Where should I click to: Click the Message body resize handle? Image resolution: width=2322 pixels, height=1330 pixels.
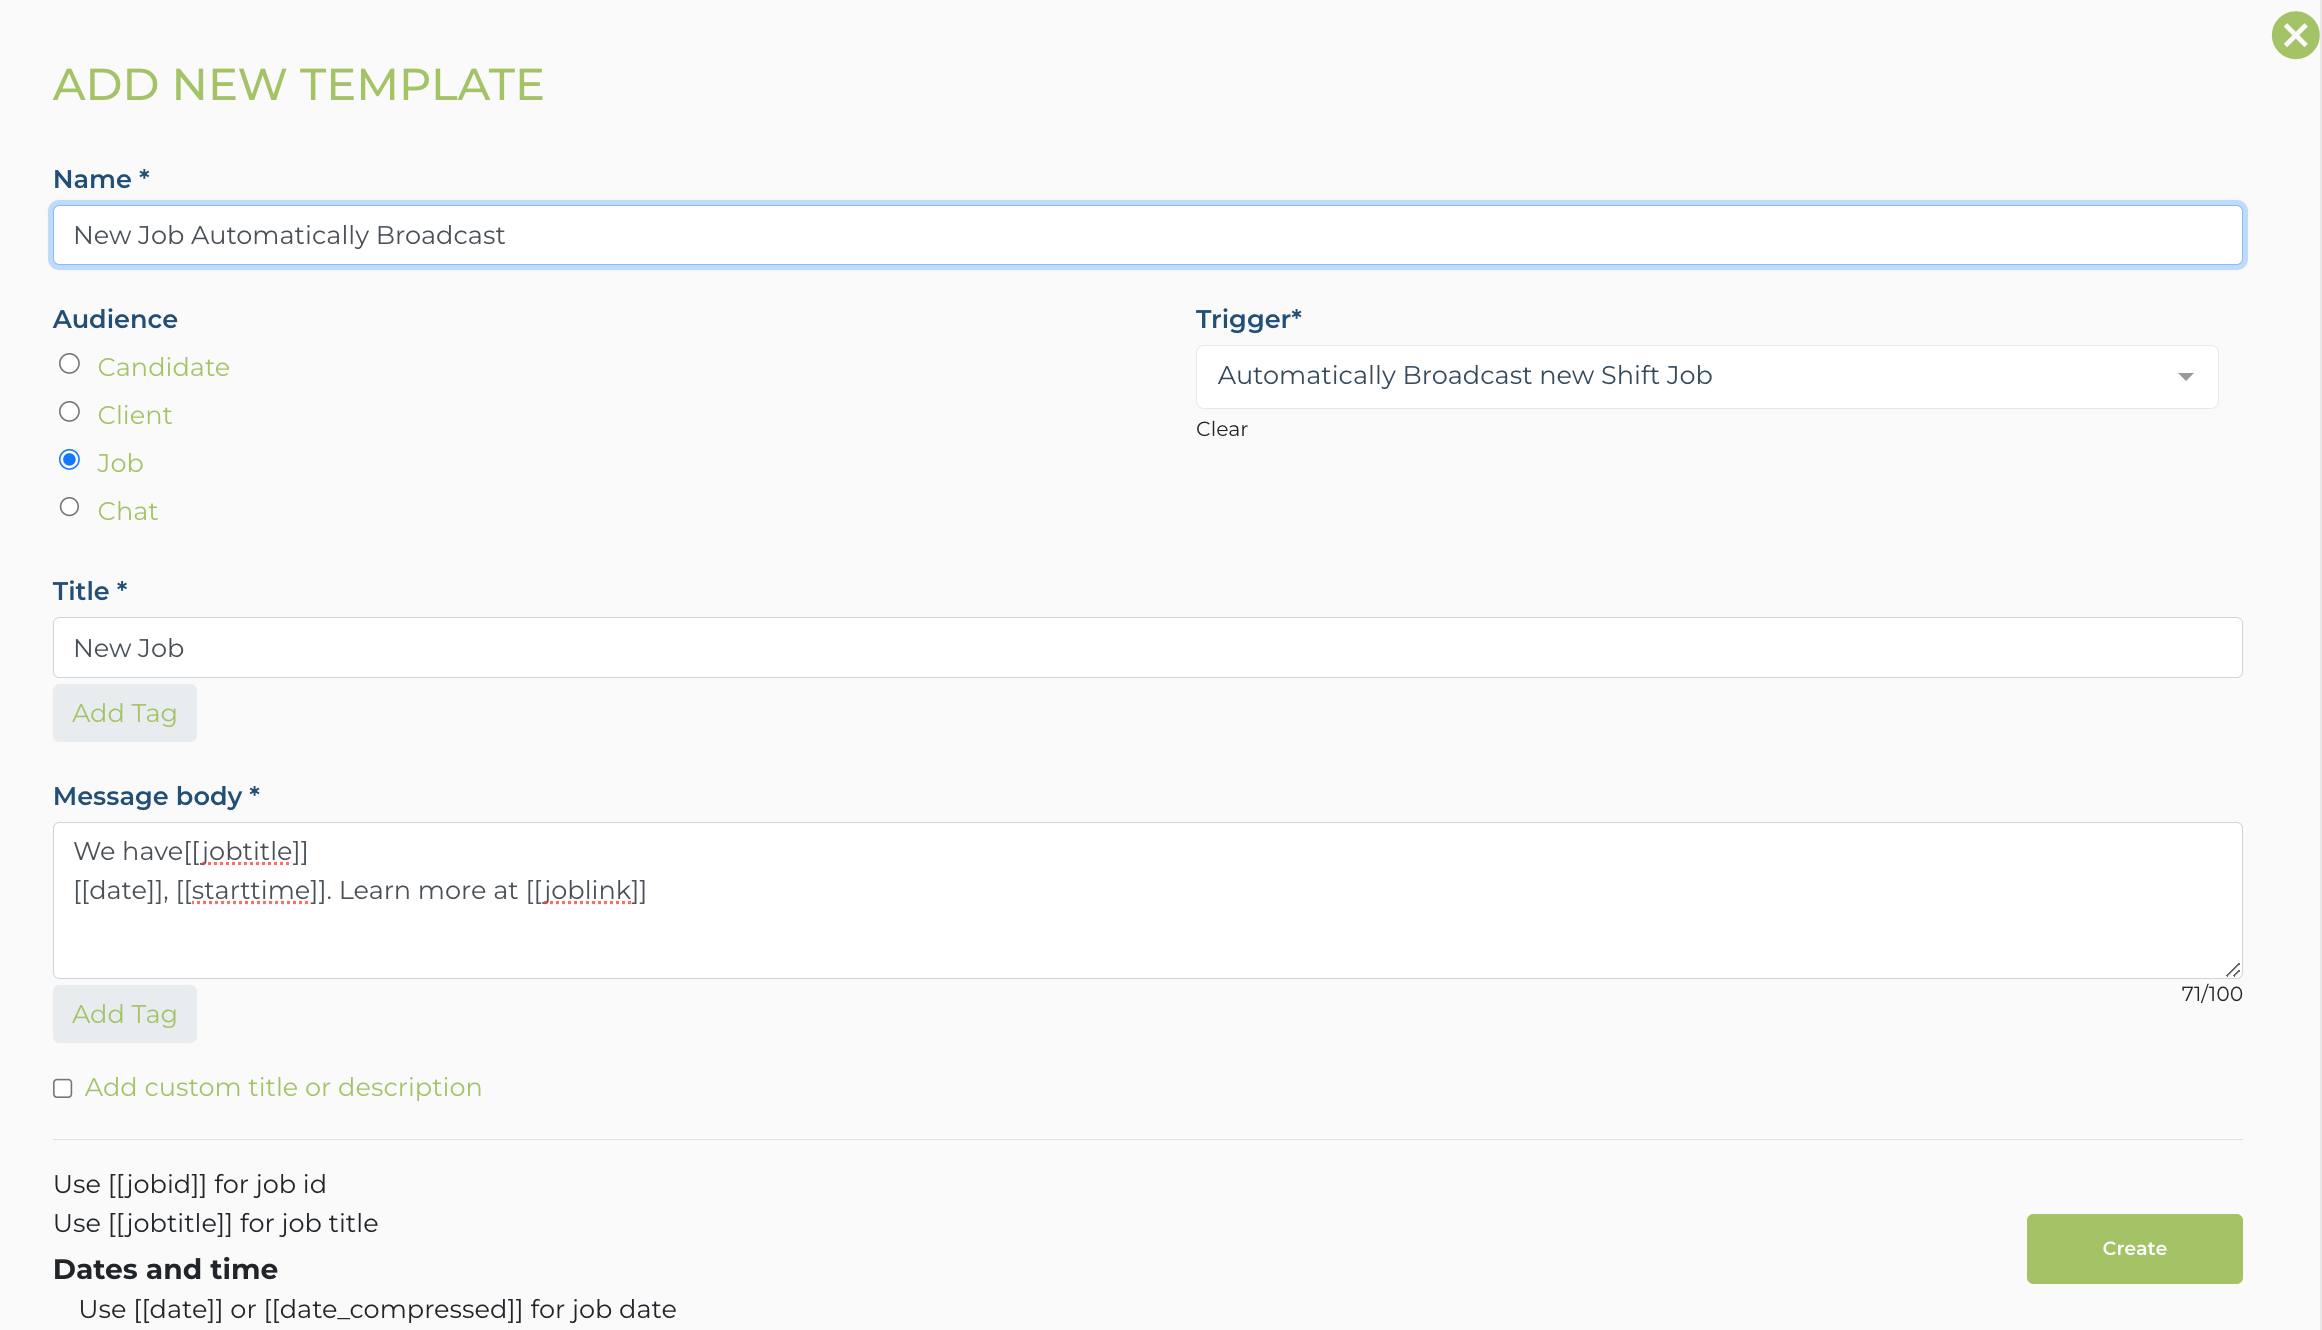tap(2233, 969)
